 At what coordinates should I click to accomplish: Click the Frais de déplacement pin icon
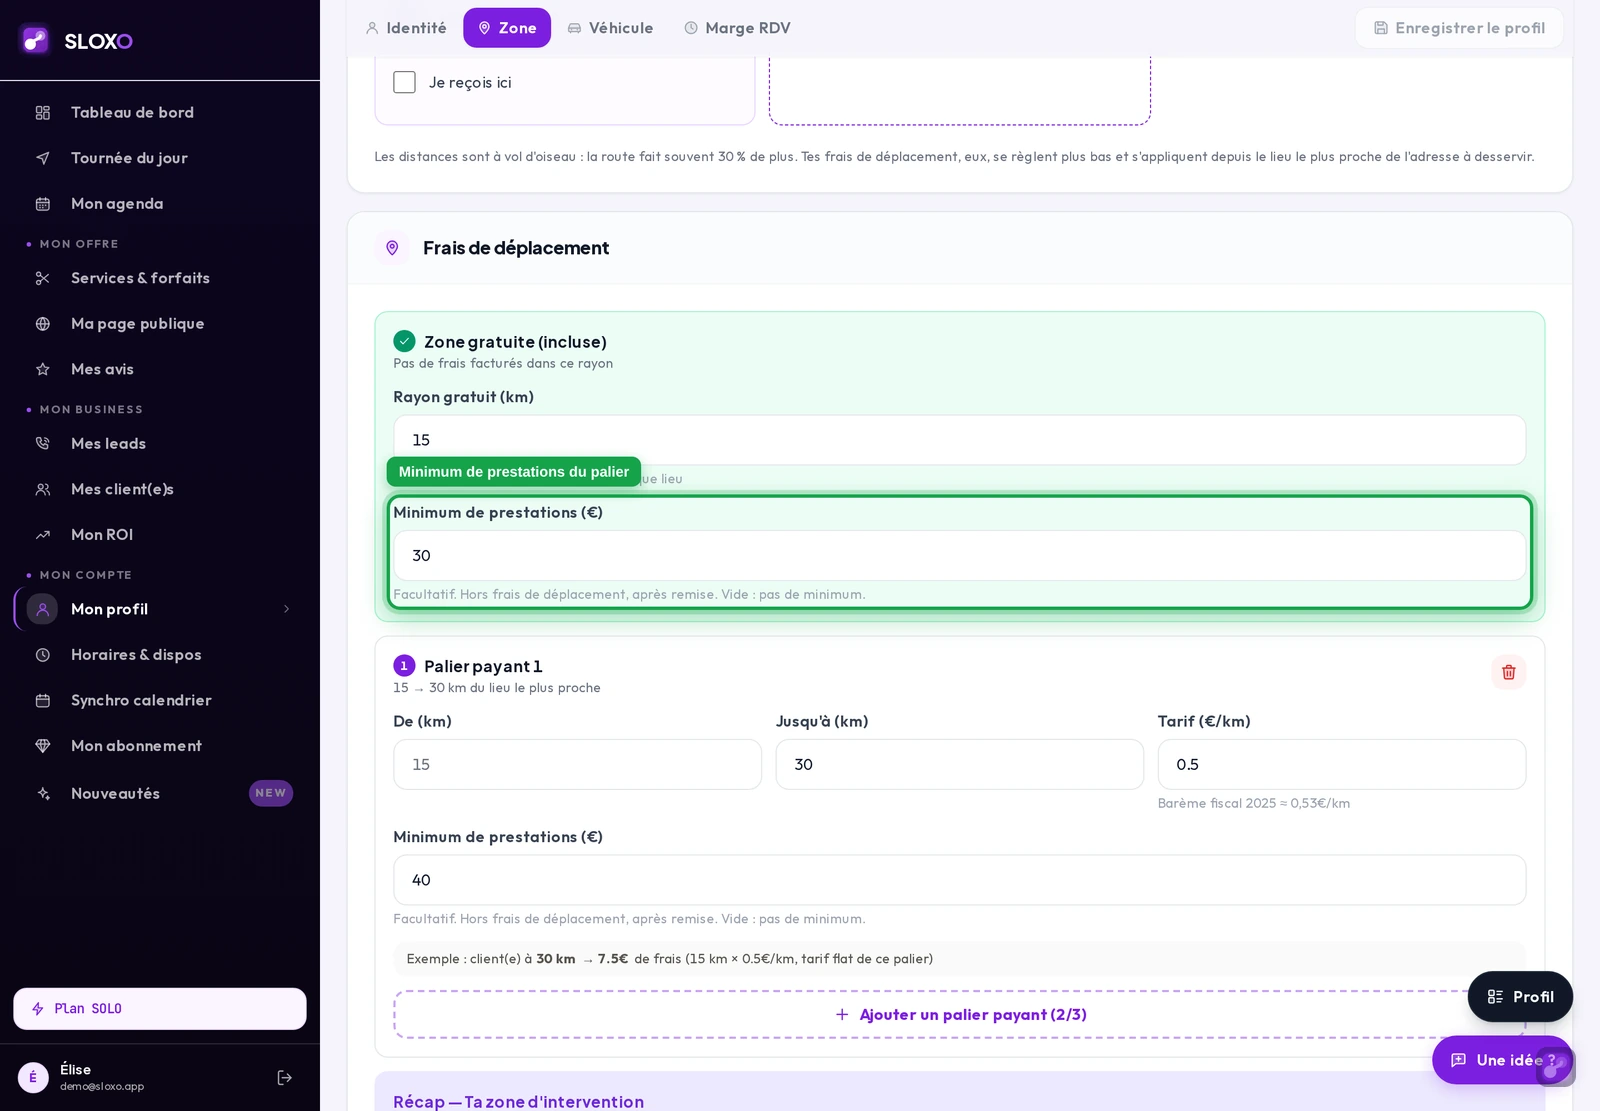click(392, 248)
